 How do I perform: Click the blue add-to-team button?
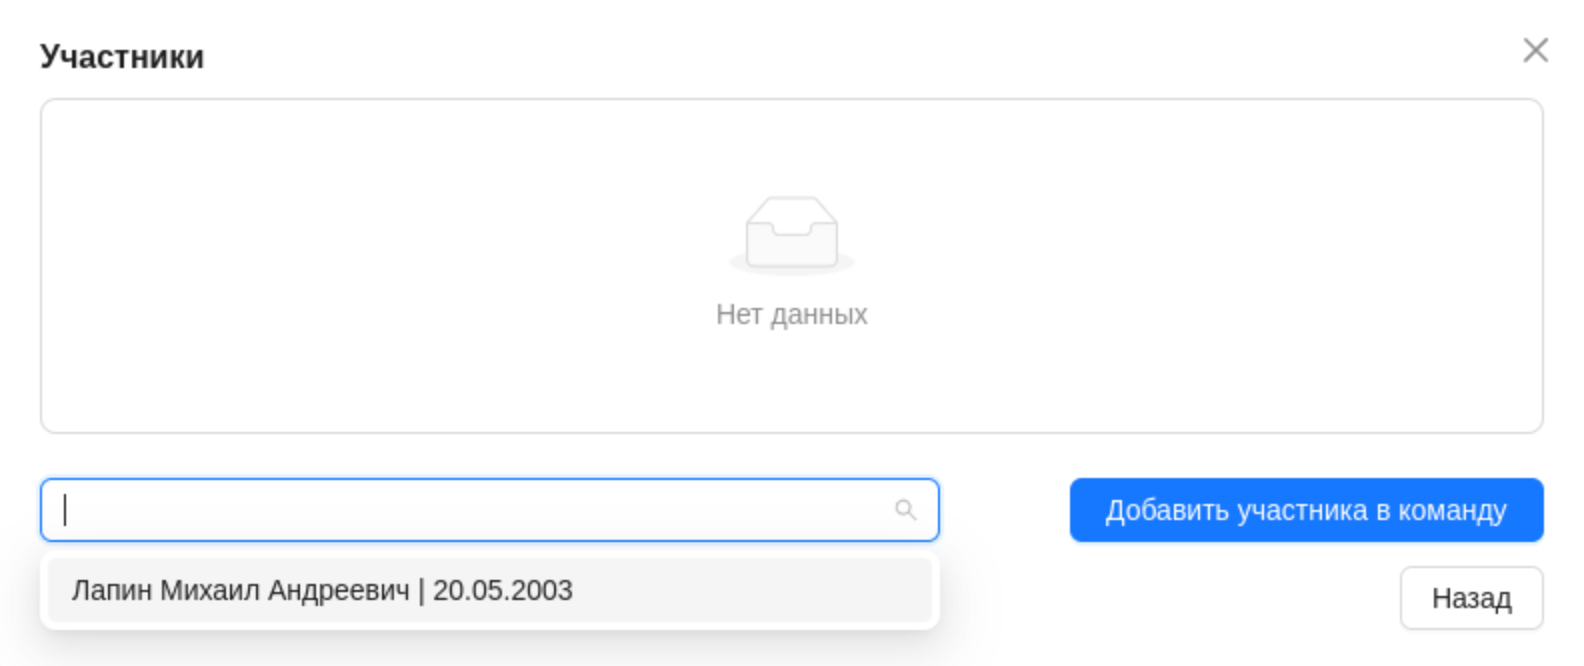1305,510
